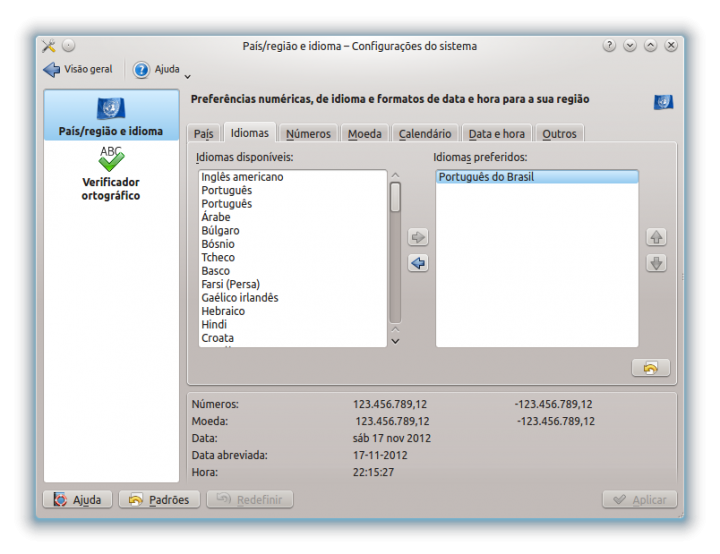
Task: Click the scroll-up arrow of available languages list
Action: (x=395, y=175)
